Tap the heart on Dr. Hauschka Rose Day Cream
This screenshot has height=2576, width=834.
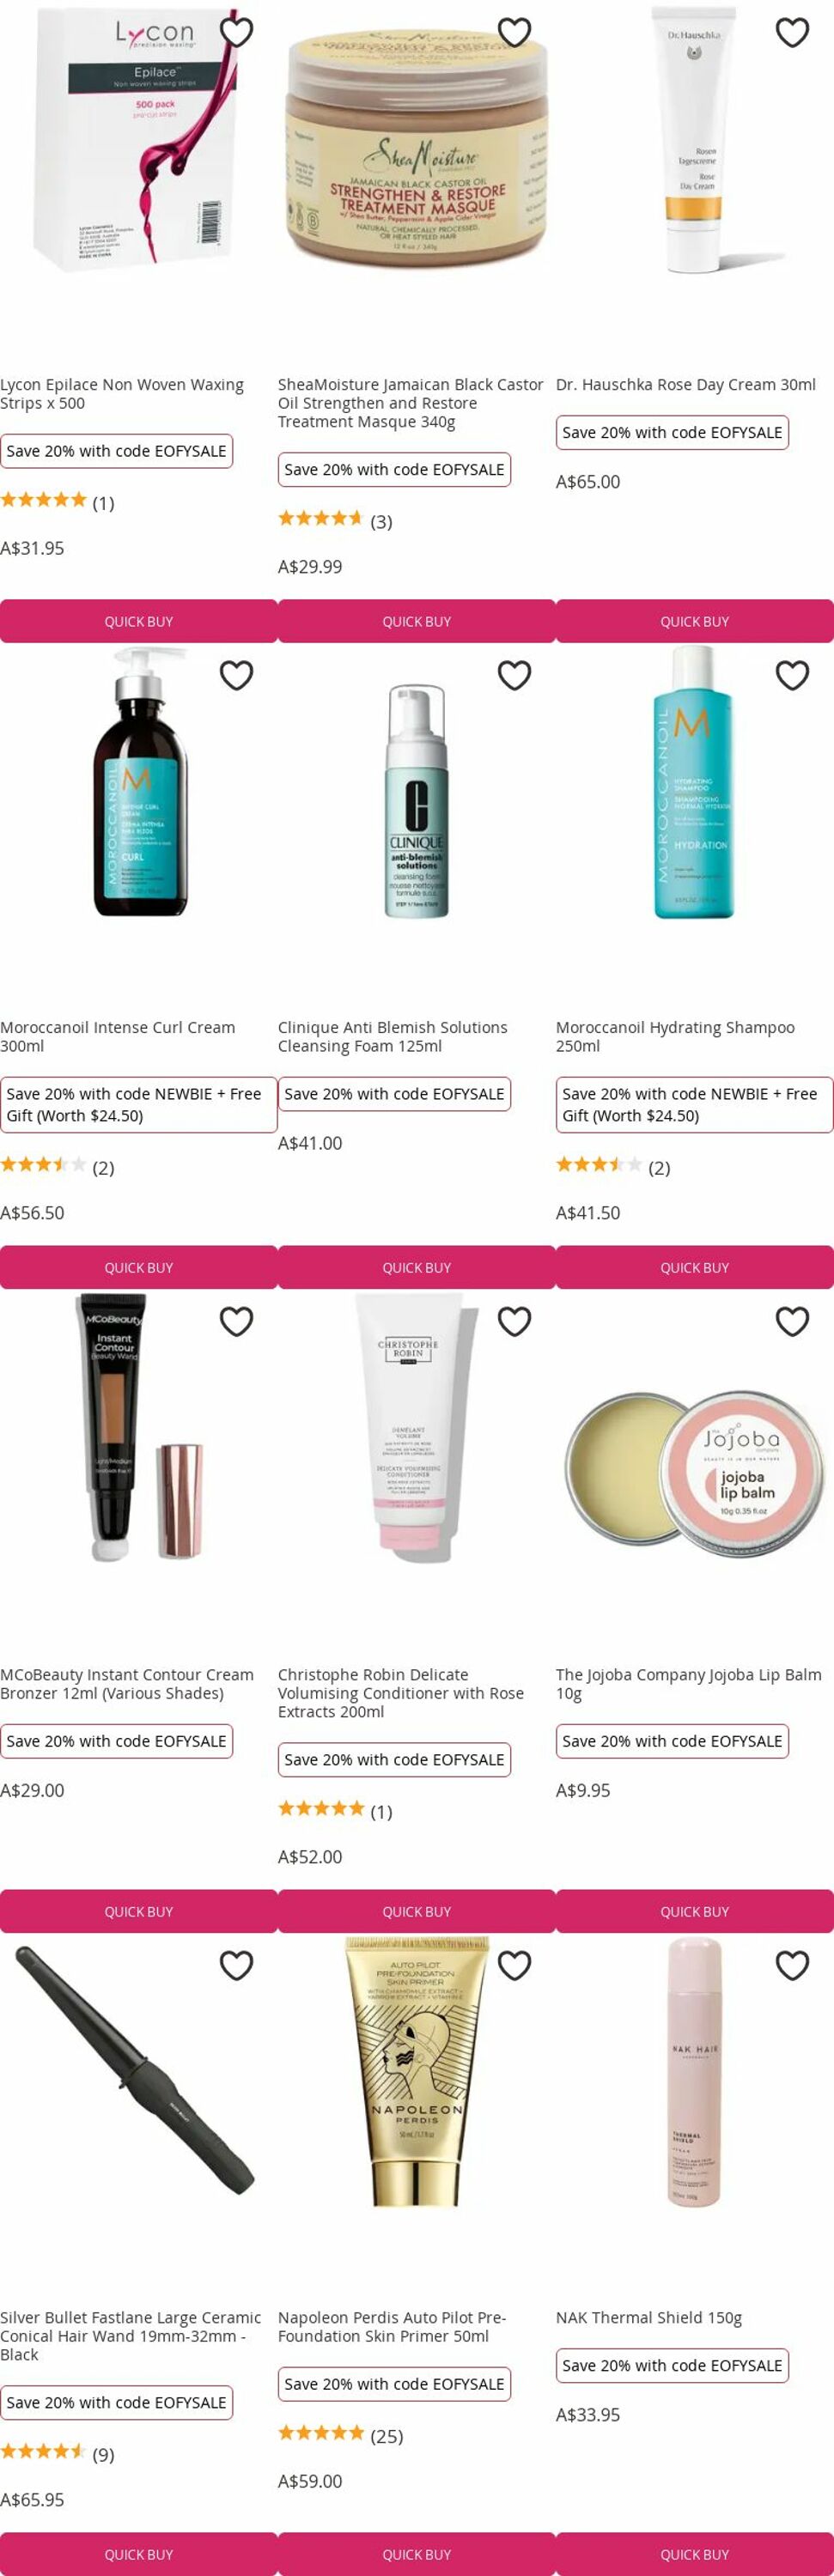[x=792, y=32]
